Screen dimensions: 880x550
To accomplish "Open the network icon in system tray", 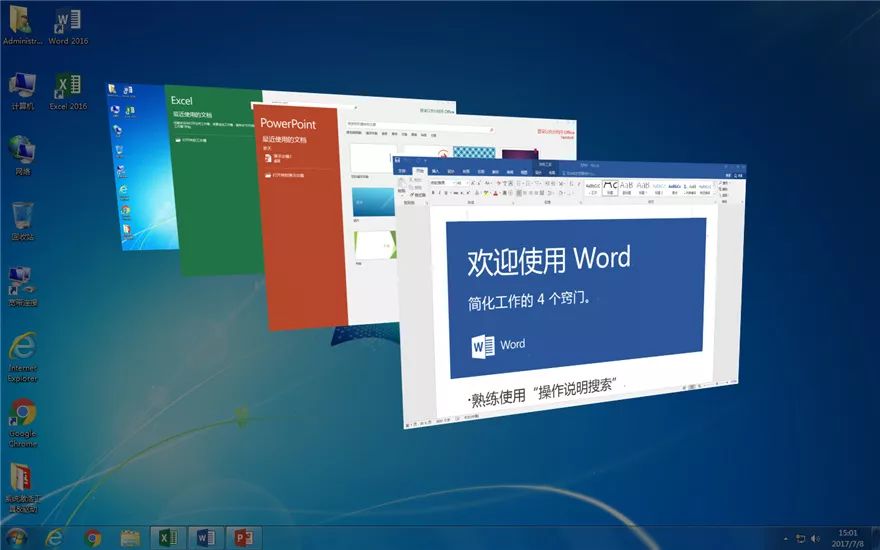I will tap(800, 538).
